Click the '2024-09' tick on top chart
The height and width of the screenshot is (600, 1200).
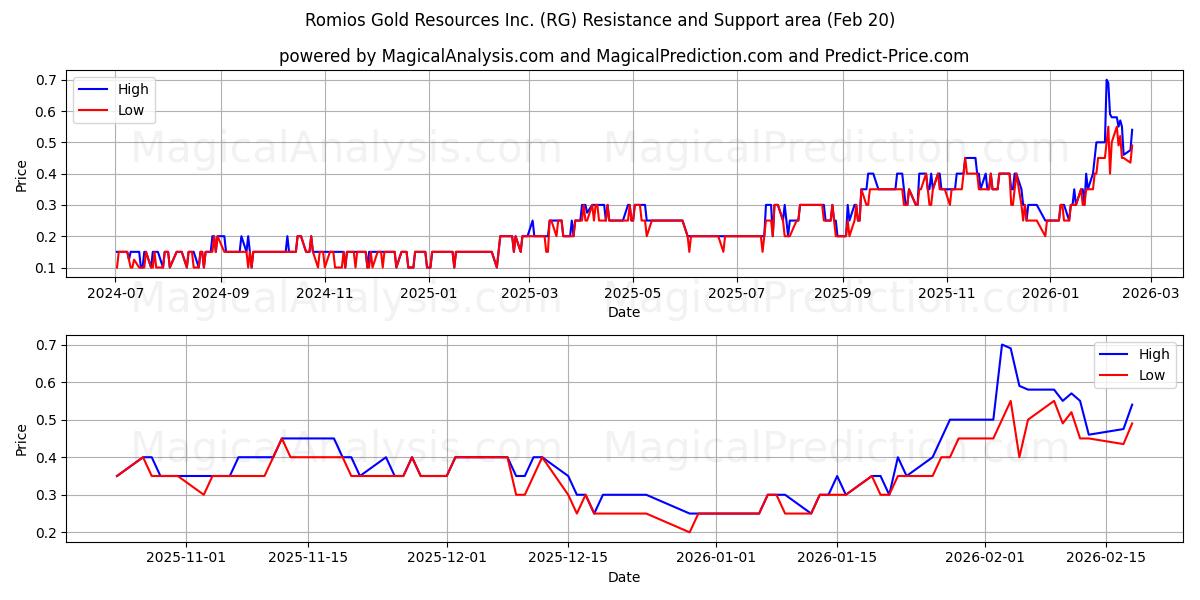coord(220,293)
